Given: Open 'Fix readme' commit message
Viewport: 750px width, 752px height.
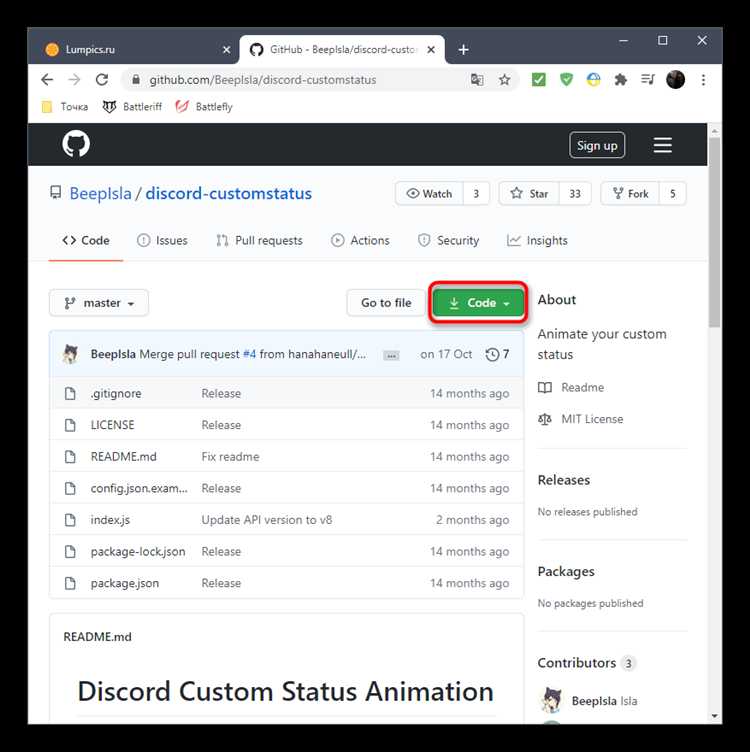Looking at the screenshot, I should pyautogui.click(x=230, y=457).
